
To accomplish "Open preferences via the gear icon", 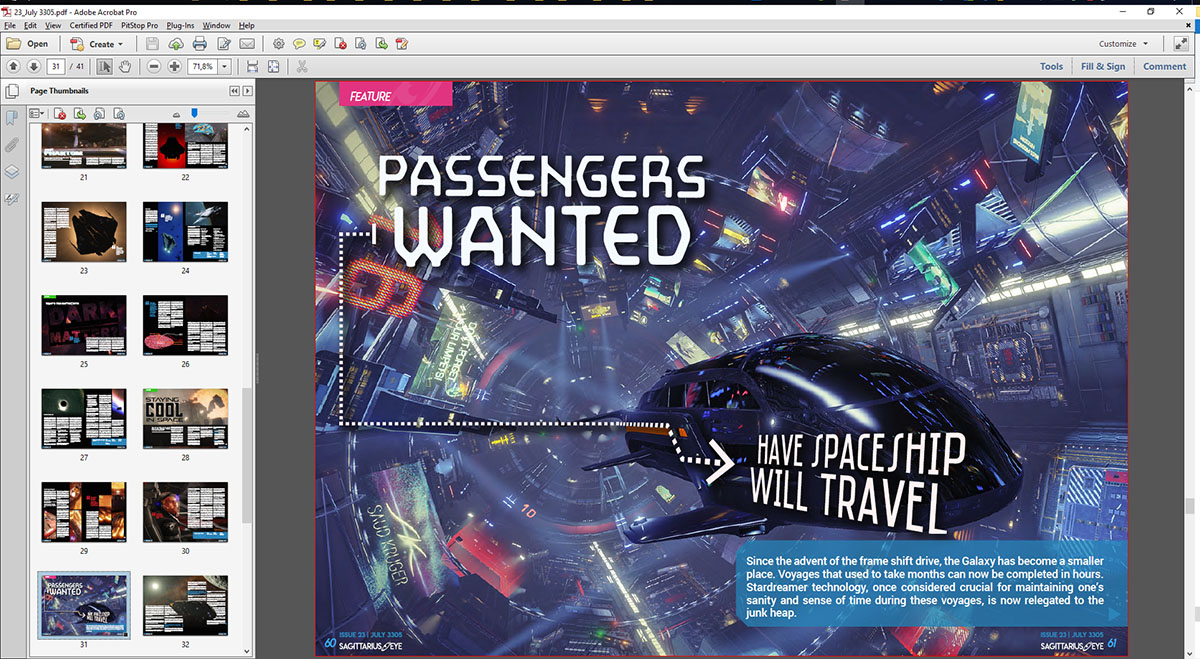I will [x=279, y=44].
